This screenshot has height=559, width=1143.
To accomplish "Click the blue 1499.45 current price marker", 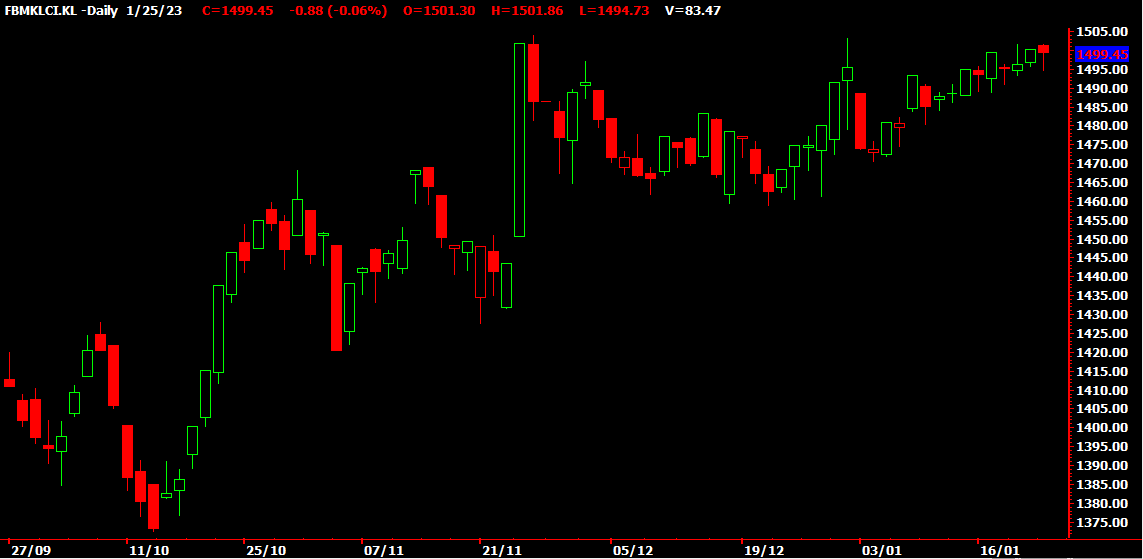I will 1102,55.
